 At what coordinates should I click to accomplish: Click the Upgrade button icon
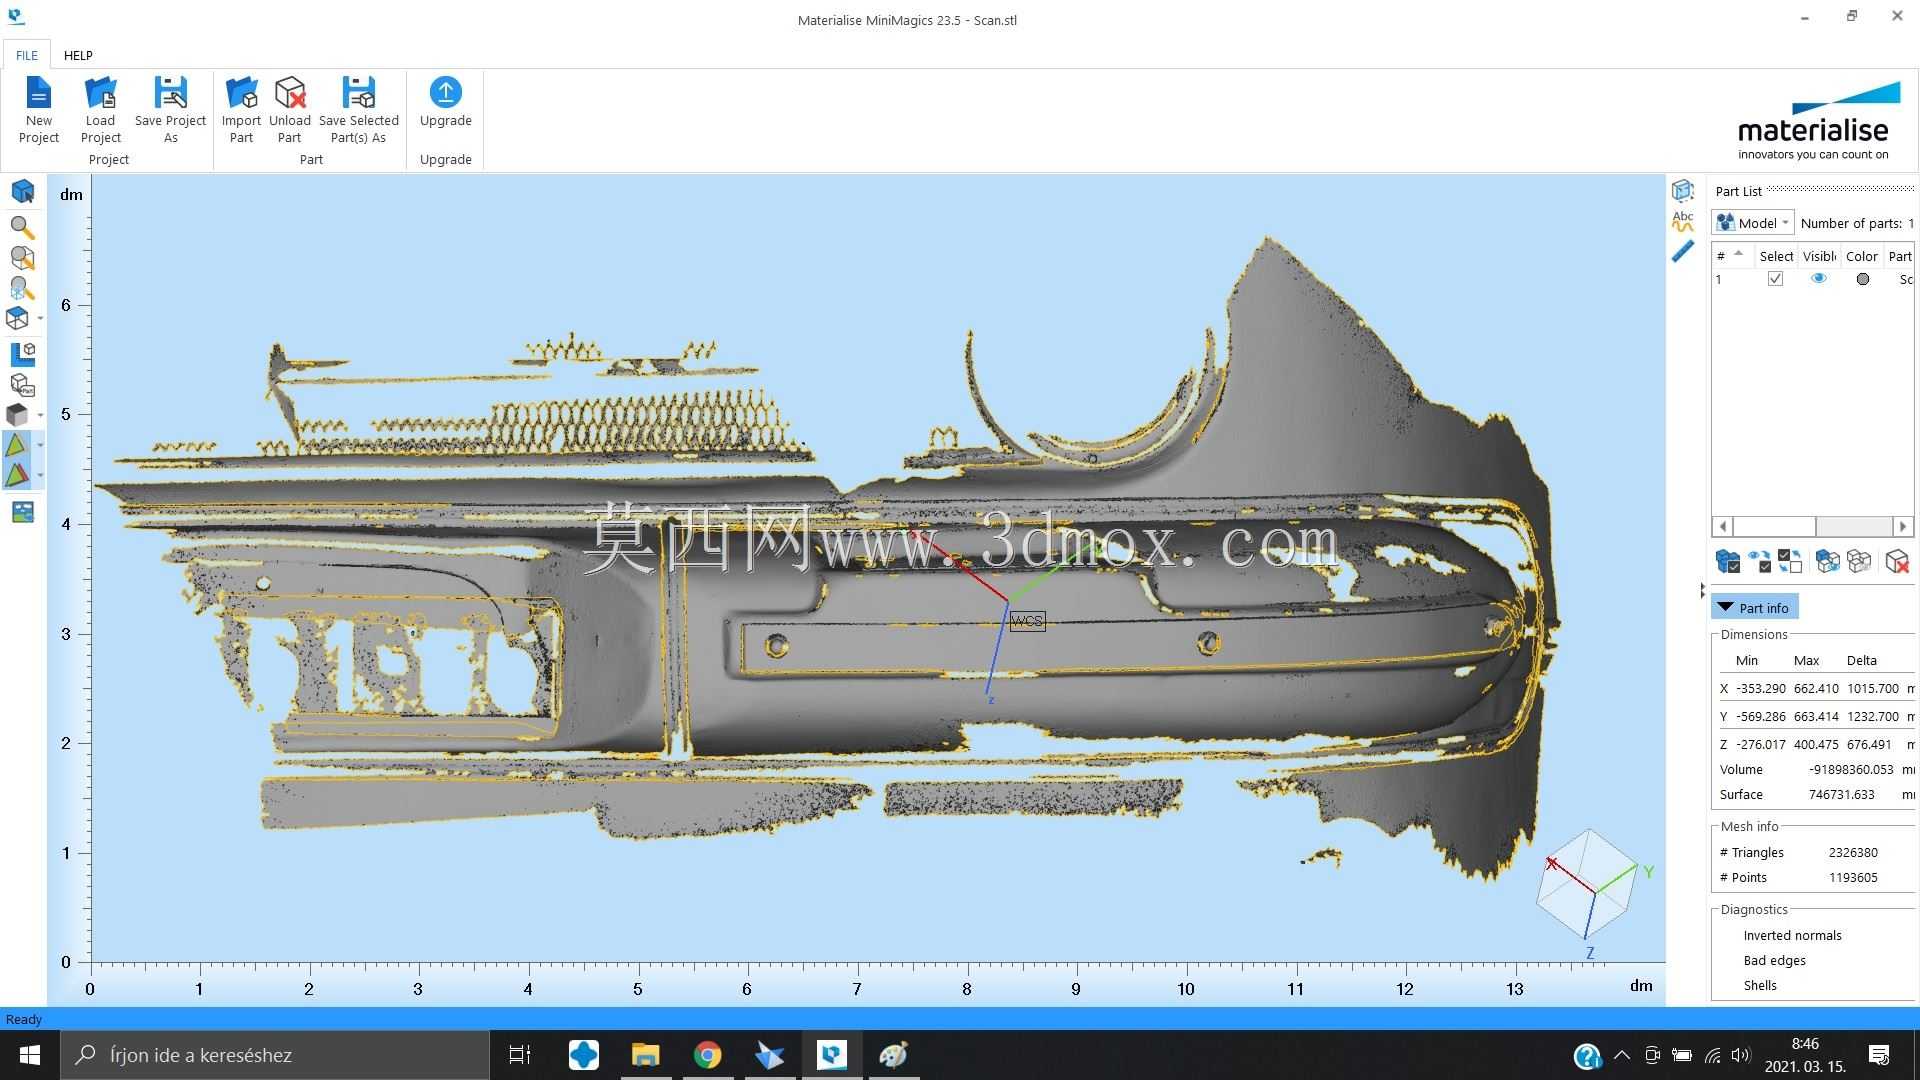click(x=445, y=92)
